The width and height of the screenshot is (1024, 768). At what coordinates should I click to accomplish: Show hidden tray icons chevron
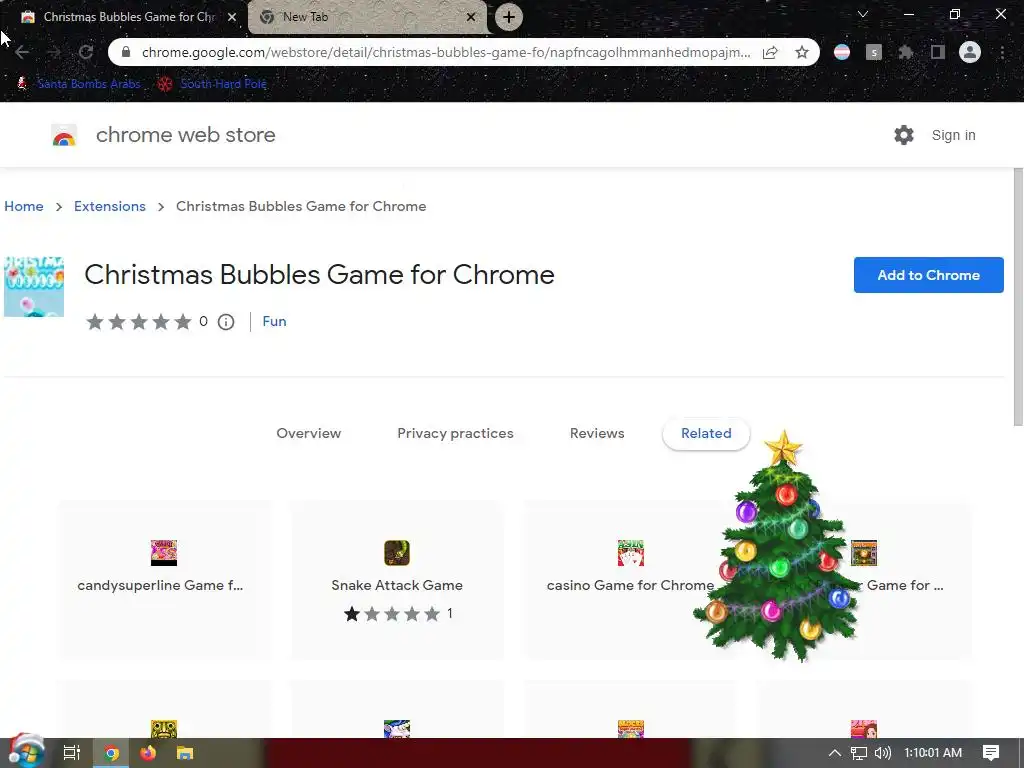[835, 753]
